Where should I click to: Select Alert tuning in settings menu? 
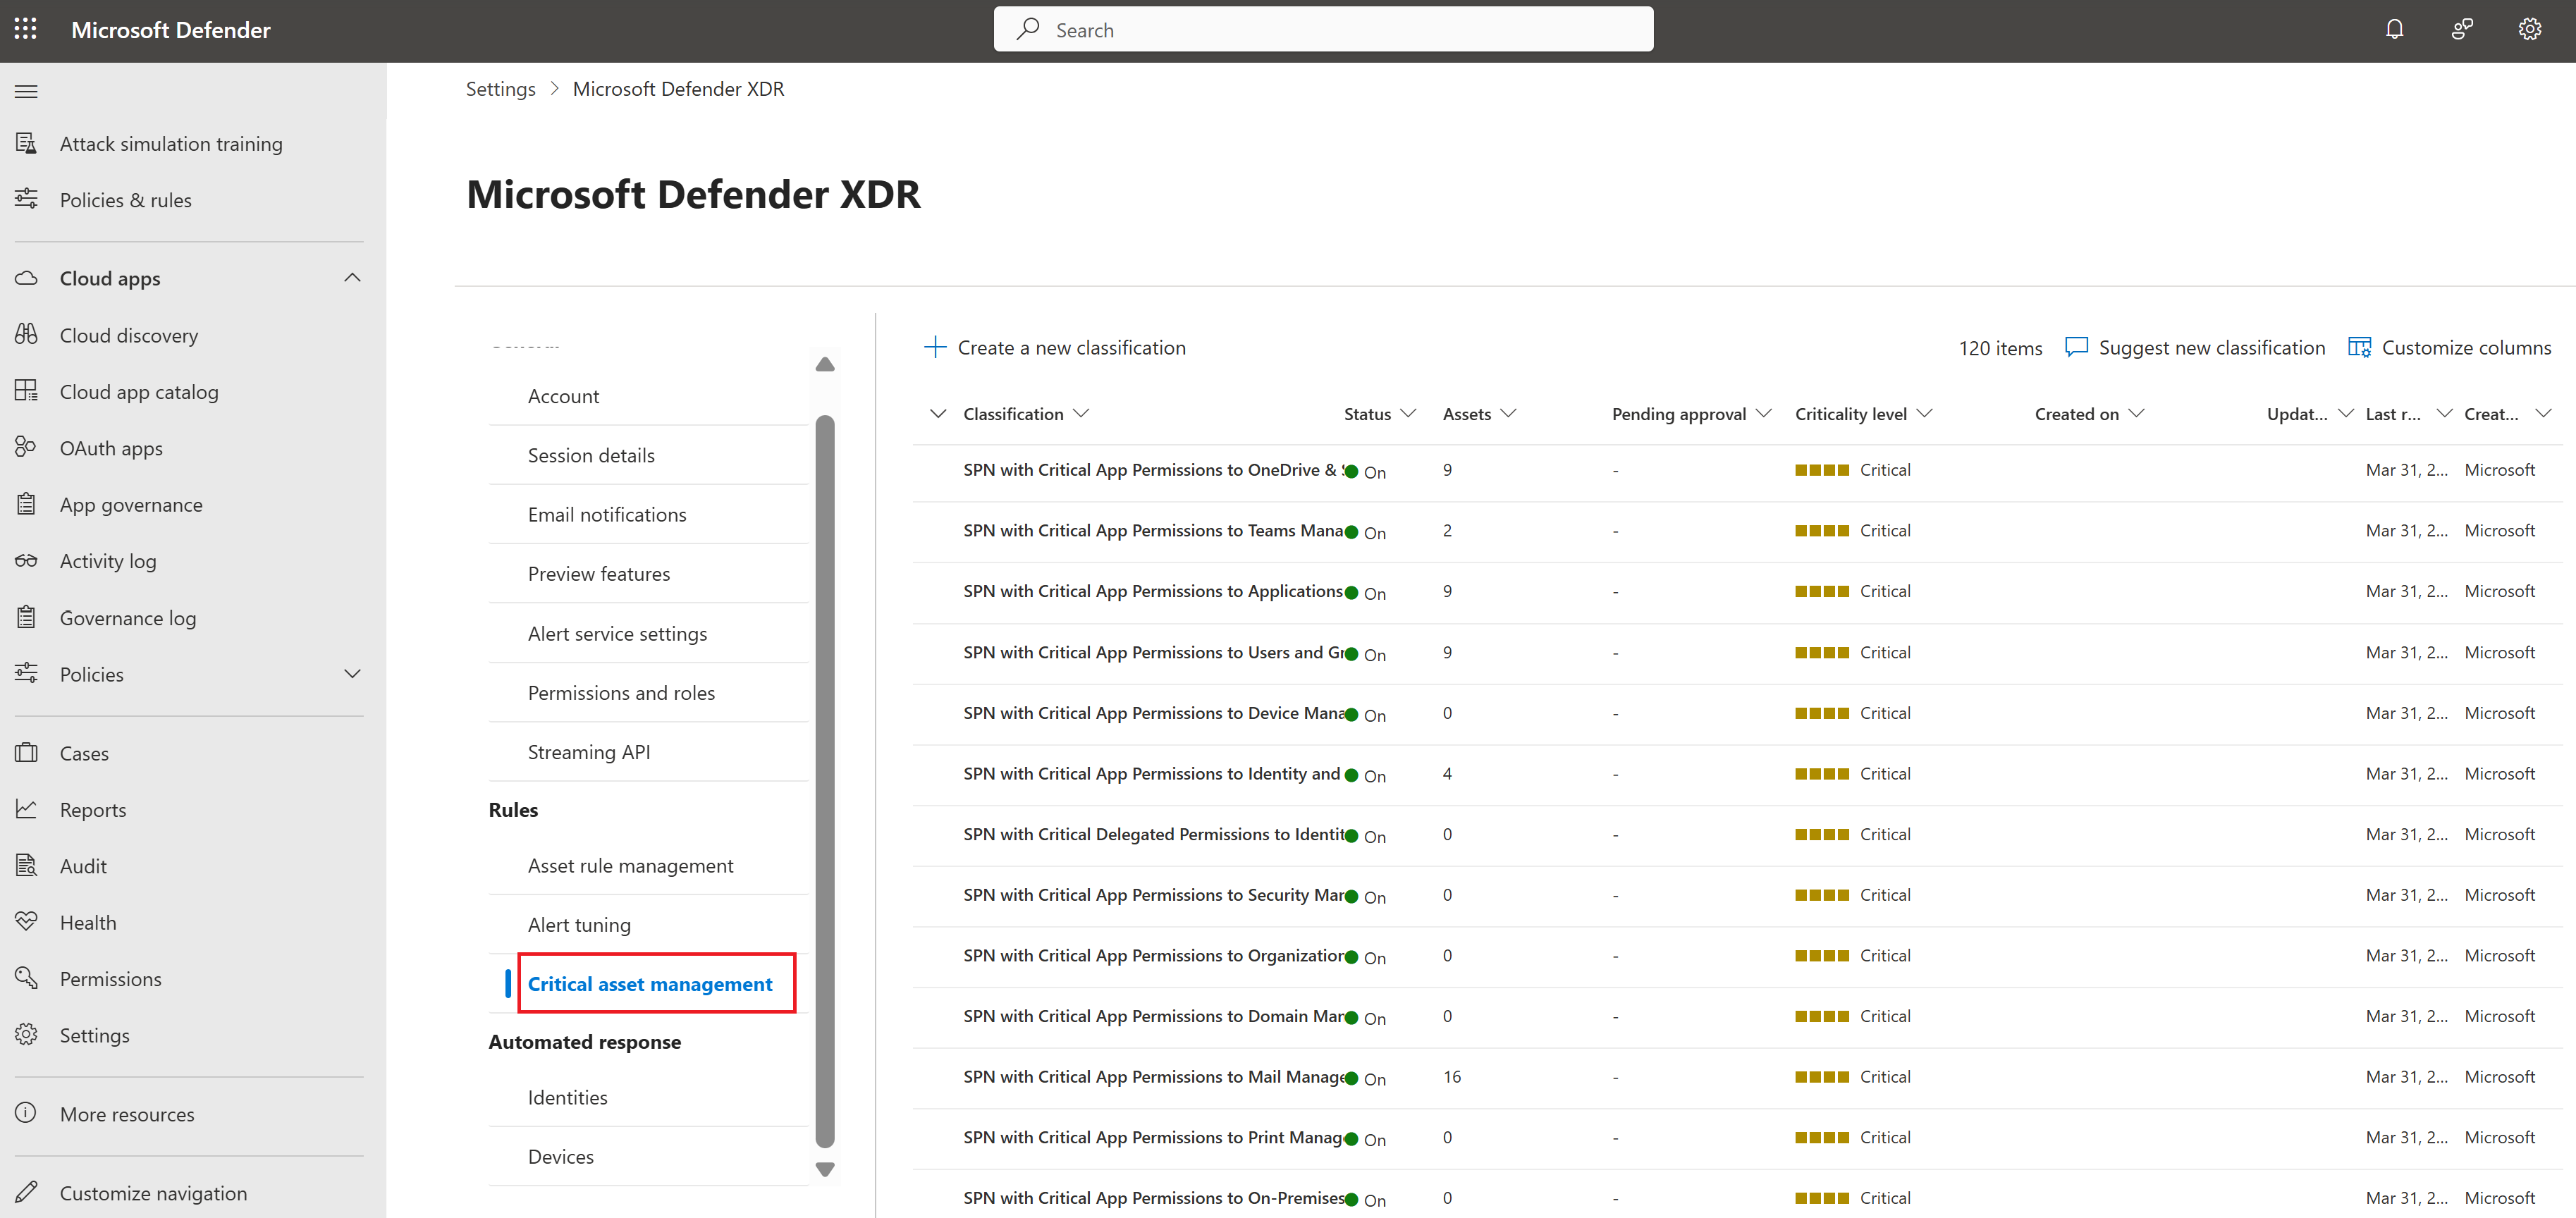(x=579, y=924)
